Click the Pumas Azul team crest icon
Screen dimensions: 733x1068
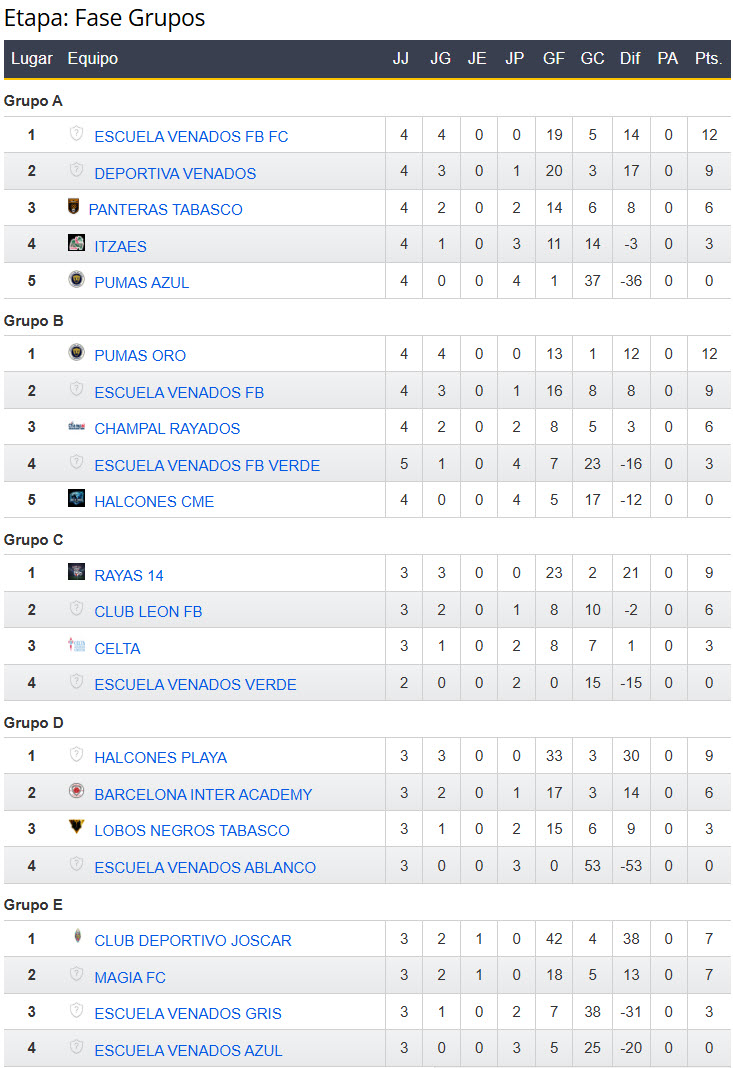[x=76, y=280]
